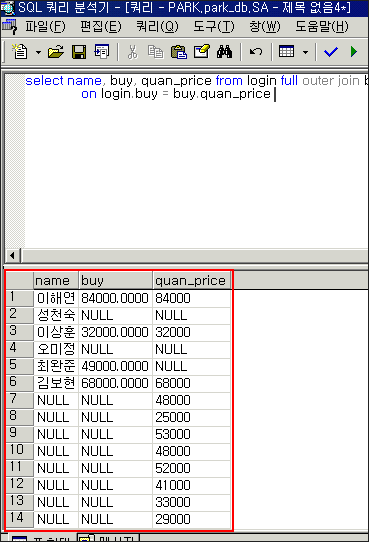Click the quan_price cell 29000
The height and width of the screenshot is (542, 369).
click(x=192, y=519)
